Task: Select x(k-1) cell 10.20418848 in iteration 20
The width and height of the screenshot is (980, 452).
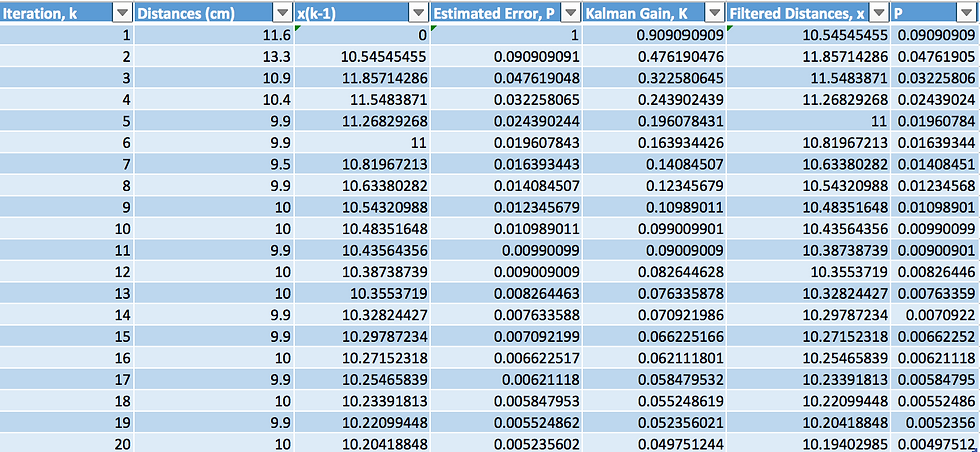Action: (x=362, y=443)
